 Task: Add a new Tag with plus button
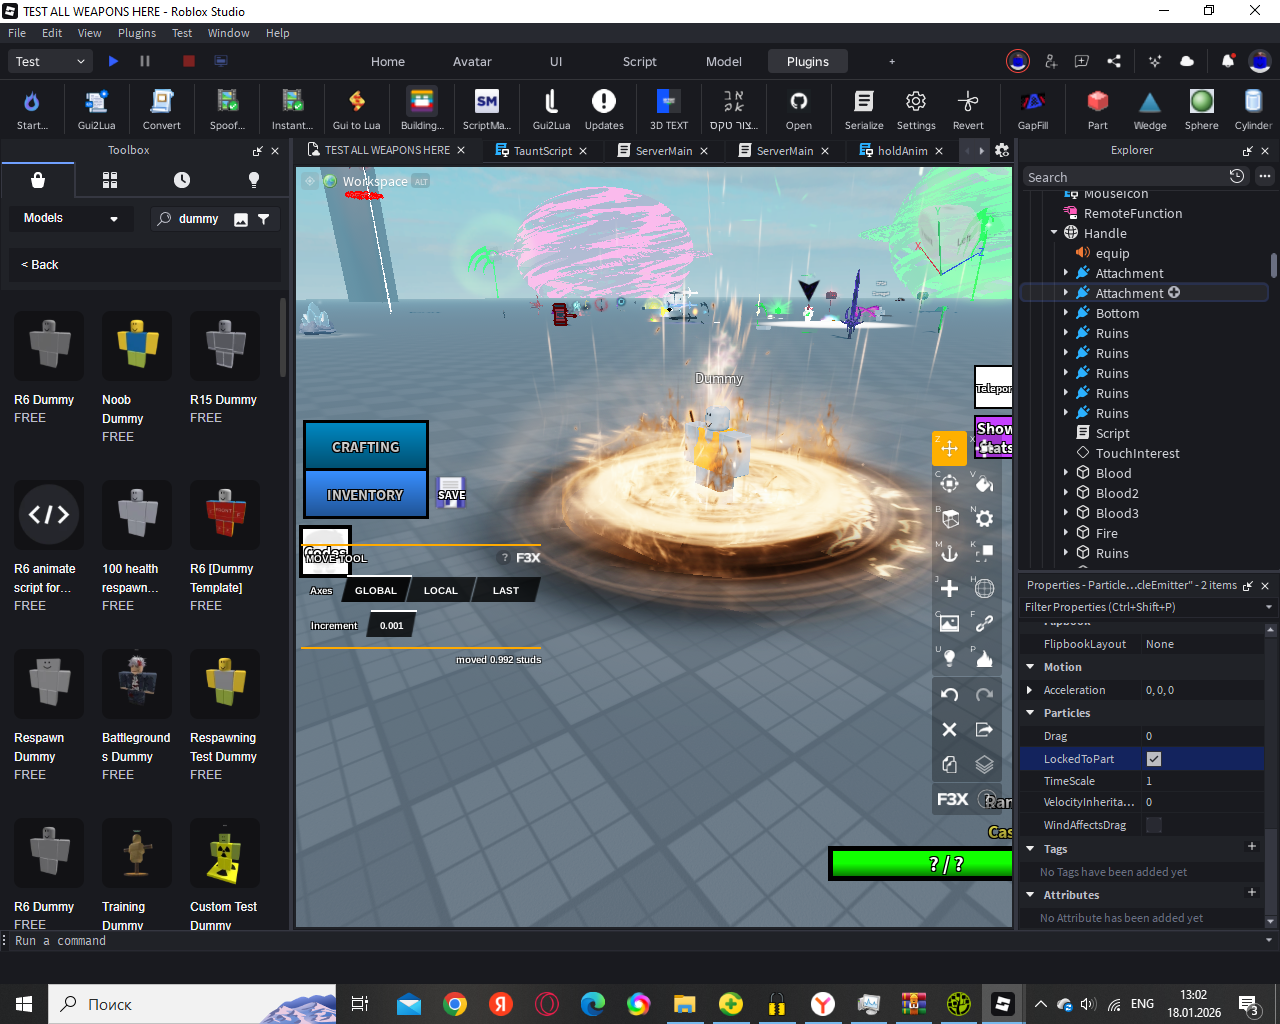[x=1251, y=847]
